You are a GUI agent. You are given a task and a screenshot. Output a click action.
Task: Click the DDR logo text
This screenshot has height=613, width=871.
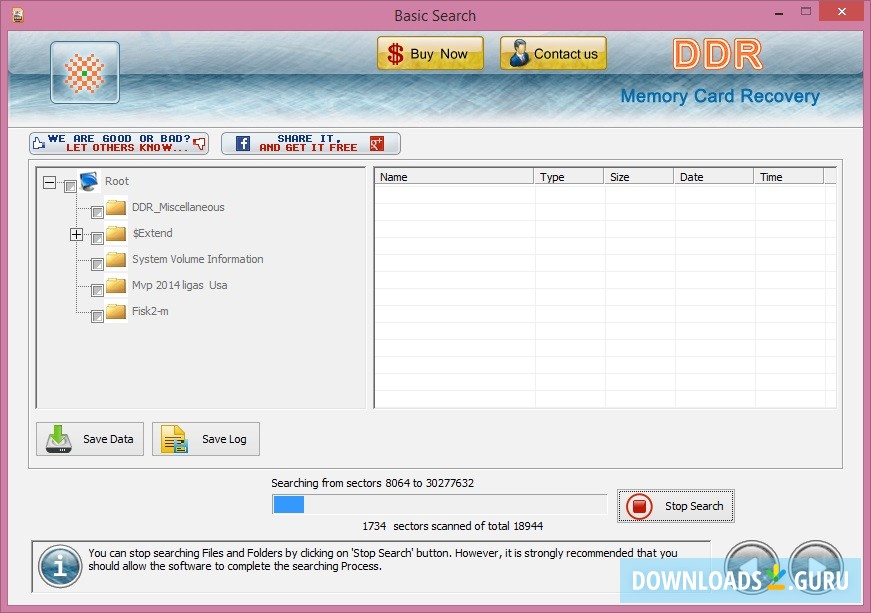[718, 54]
